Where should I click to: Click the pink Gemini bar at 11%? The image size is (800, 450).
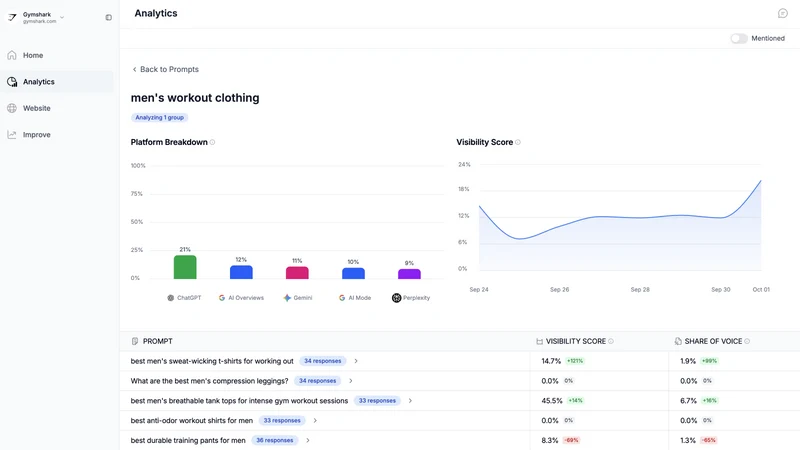297,272
